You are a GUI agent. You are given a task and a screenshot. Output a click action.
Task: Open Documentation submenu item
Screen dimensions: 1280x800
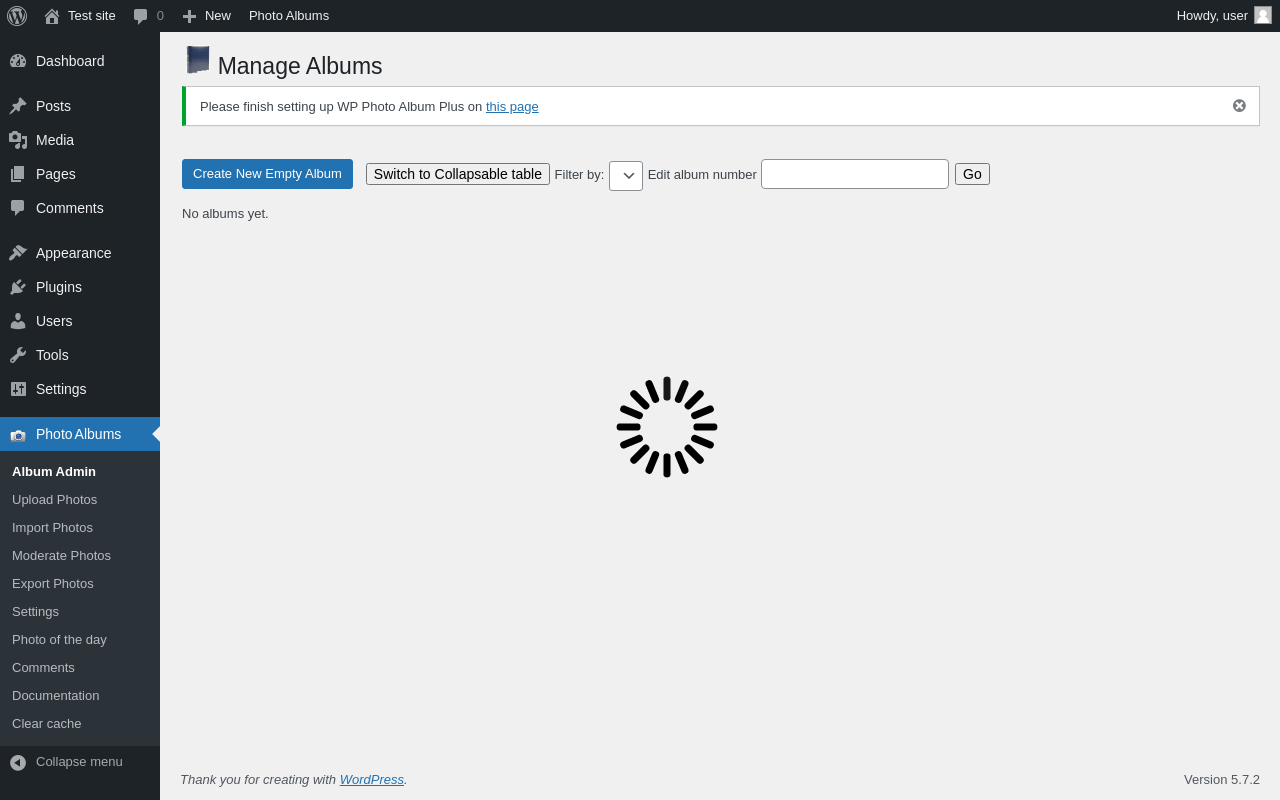56,696
